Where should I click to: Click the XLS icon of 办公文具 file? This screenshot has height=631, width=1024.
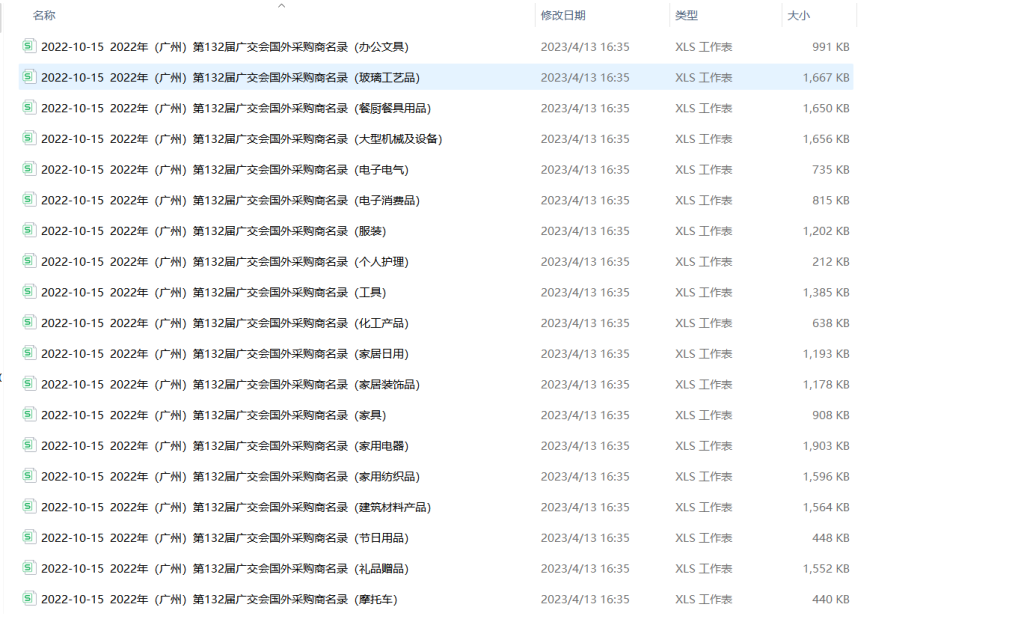(x=29, y=46)
